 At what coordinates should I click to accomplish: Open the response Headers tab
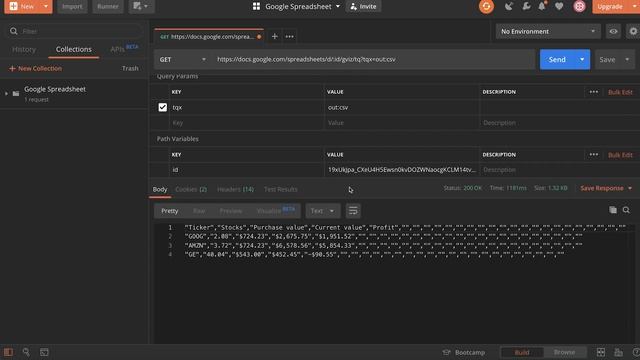pos(235,189)
